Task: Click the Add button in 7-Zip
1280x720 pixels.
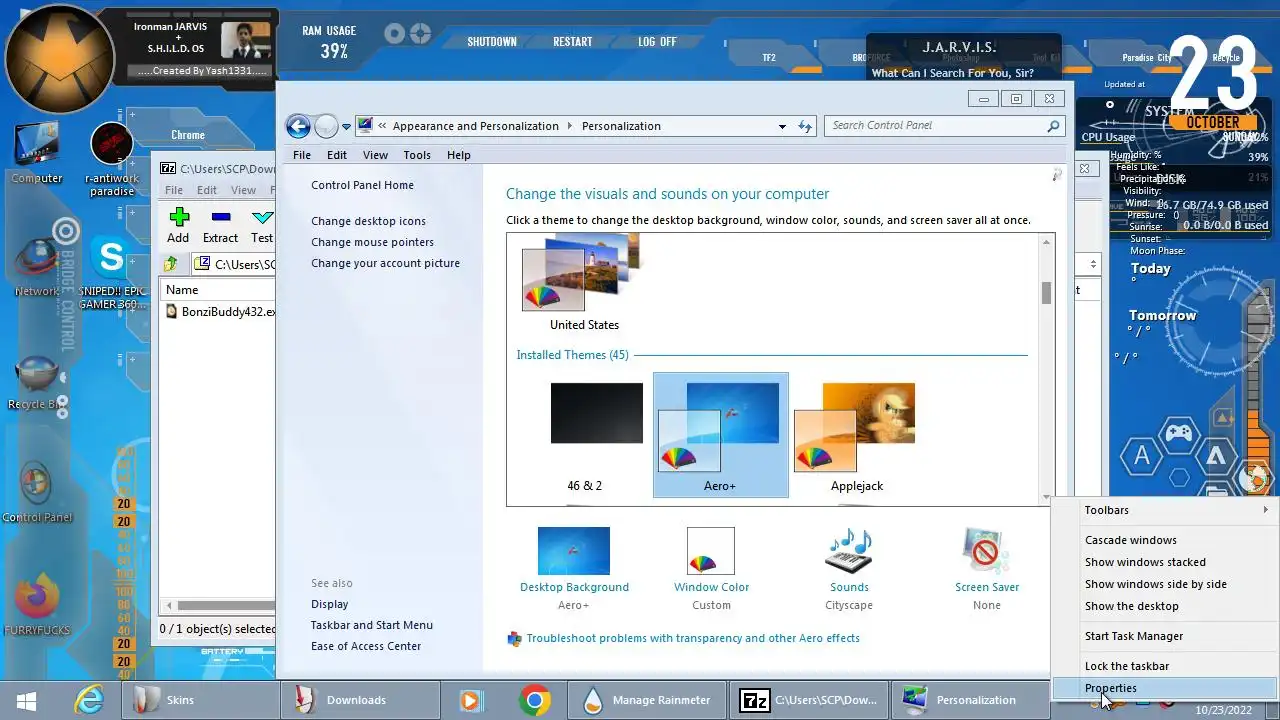Action: [x=178, y=225]
